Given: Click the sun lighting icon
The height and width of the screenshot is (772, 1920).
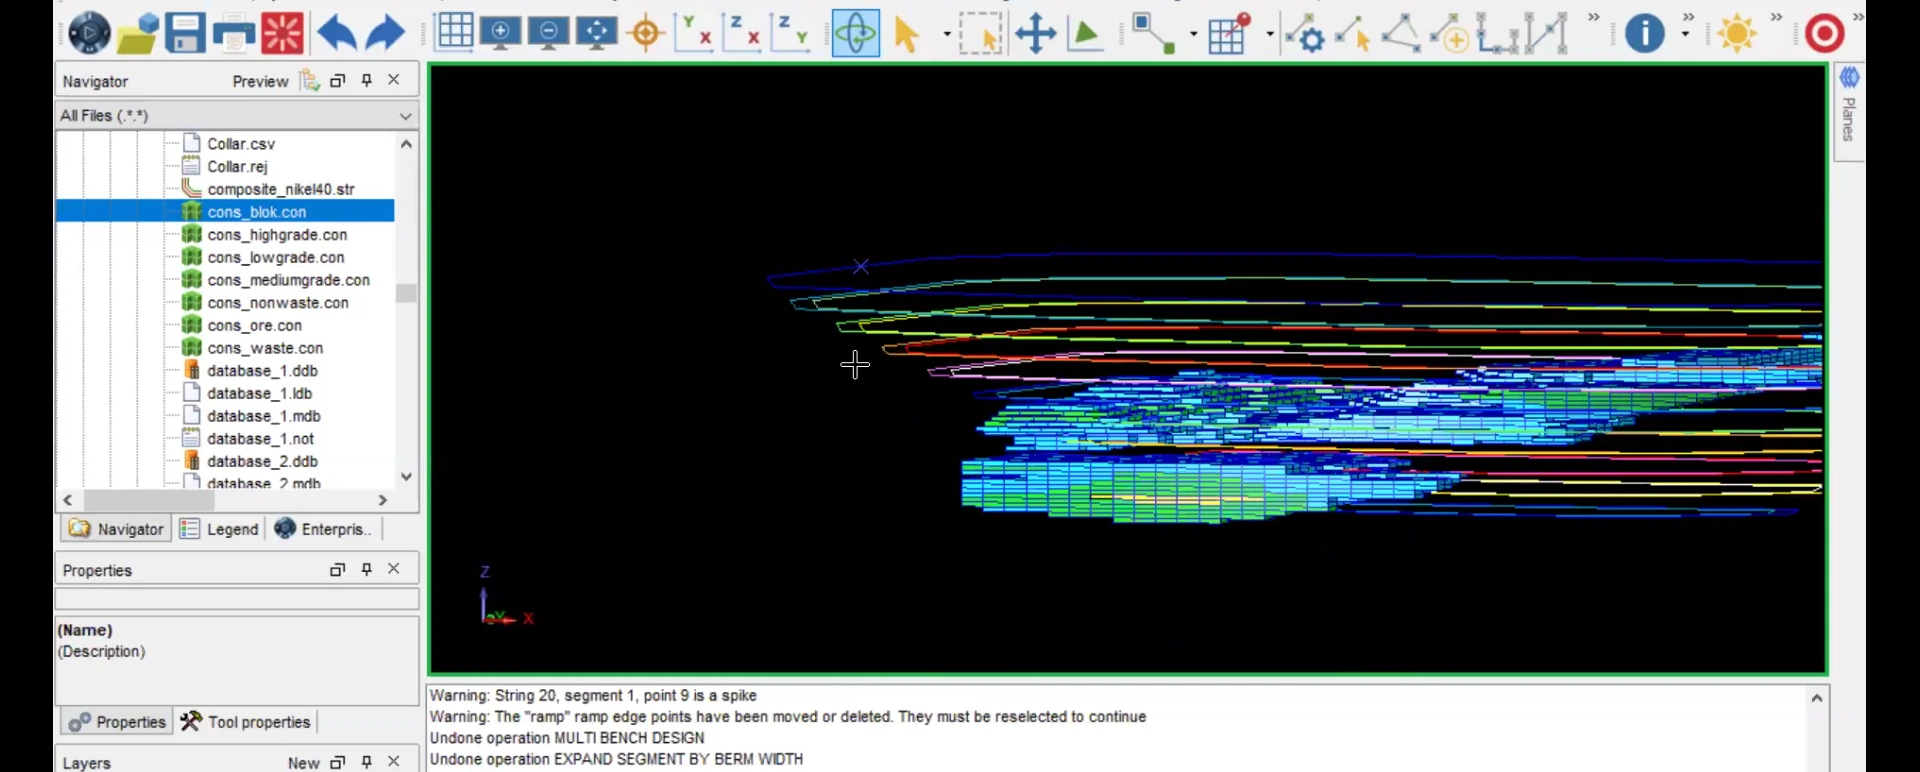Looking at the screenshot, I should [x=1737, y=33].
